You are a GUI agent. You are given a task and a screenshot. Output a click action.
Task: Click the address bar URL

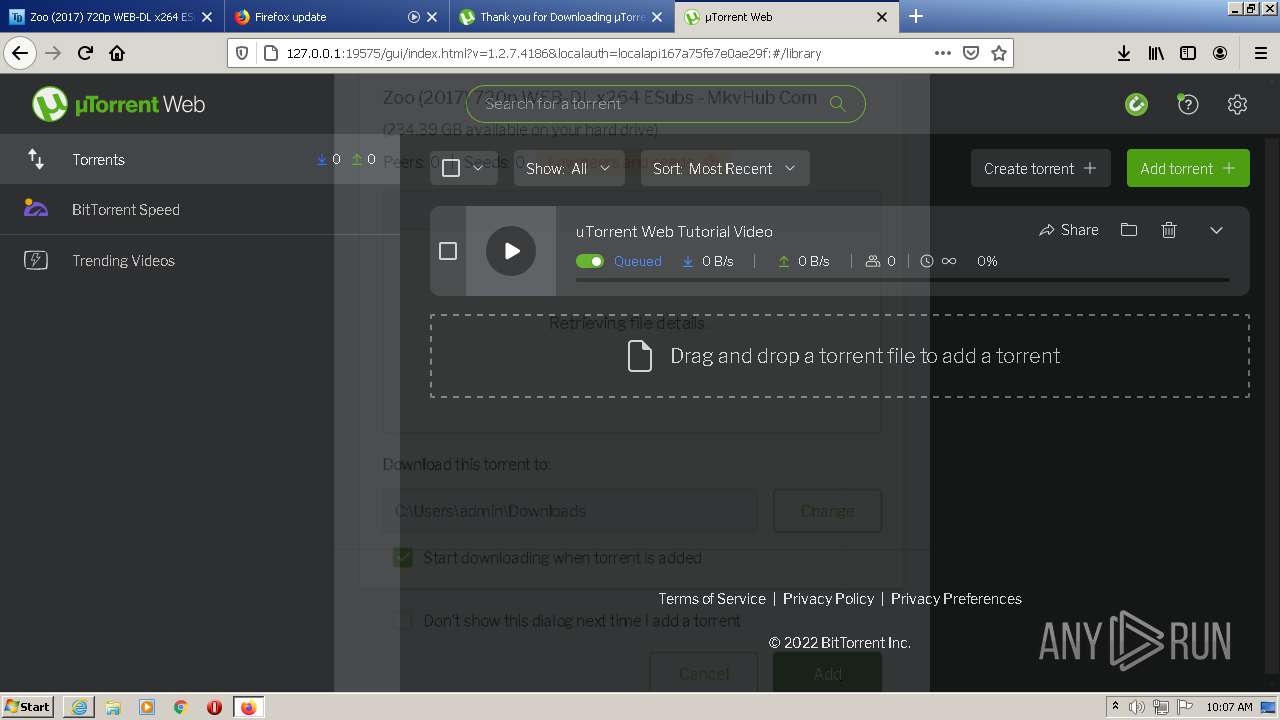554,53
